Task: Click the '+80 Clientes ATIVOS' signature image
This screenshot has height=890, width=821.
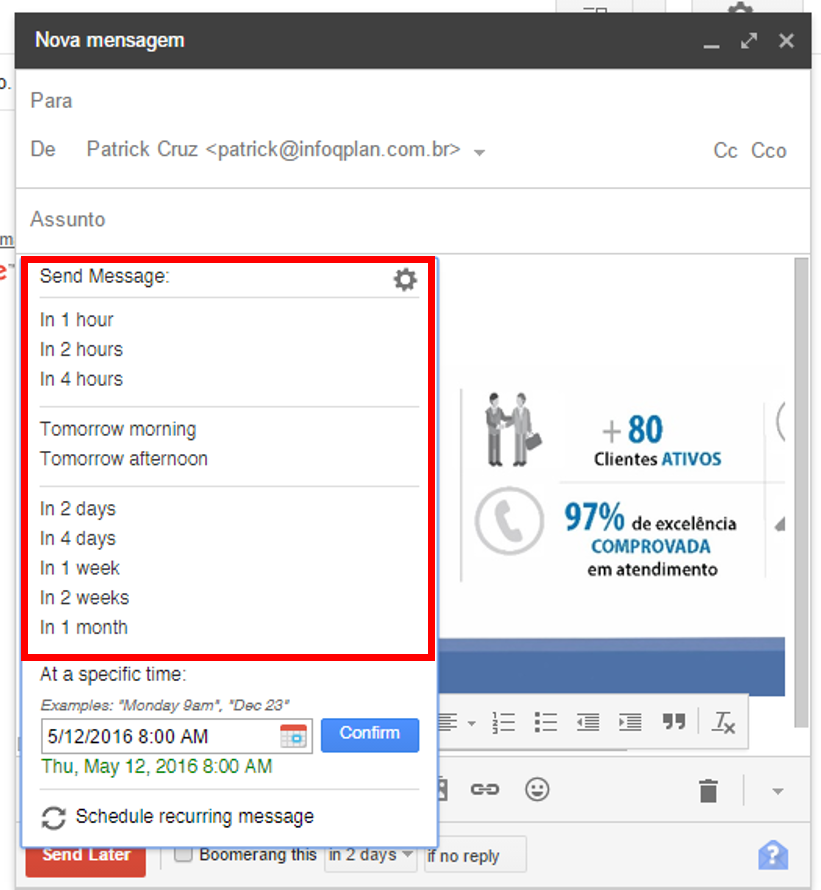Action: (659, 439)
